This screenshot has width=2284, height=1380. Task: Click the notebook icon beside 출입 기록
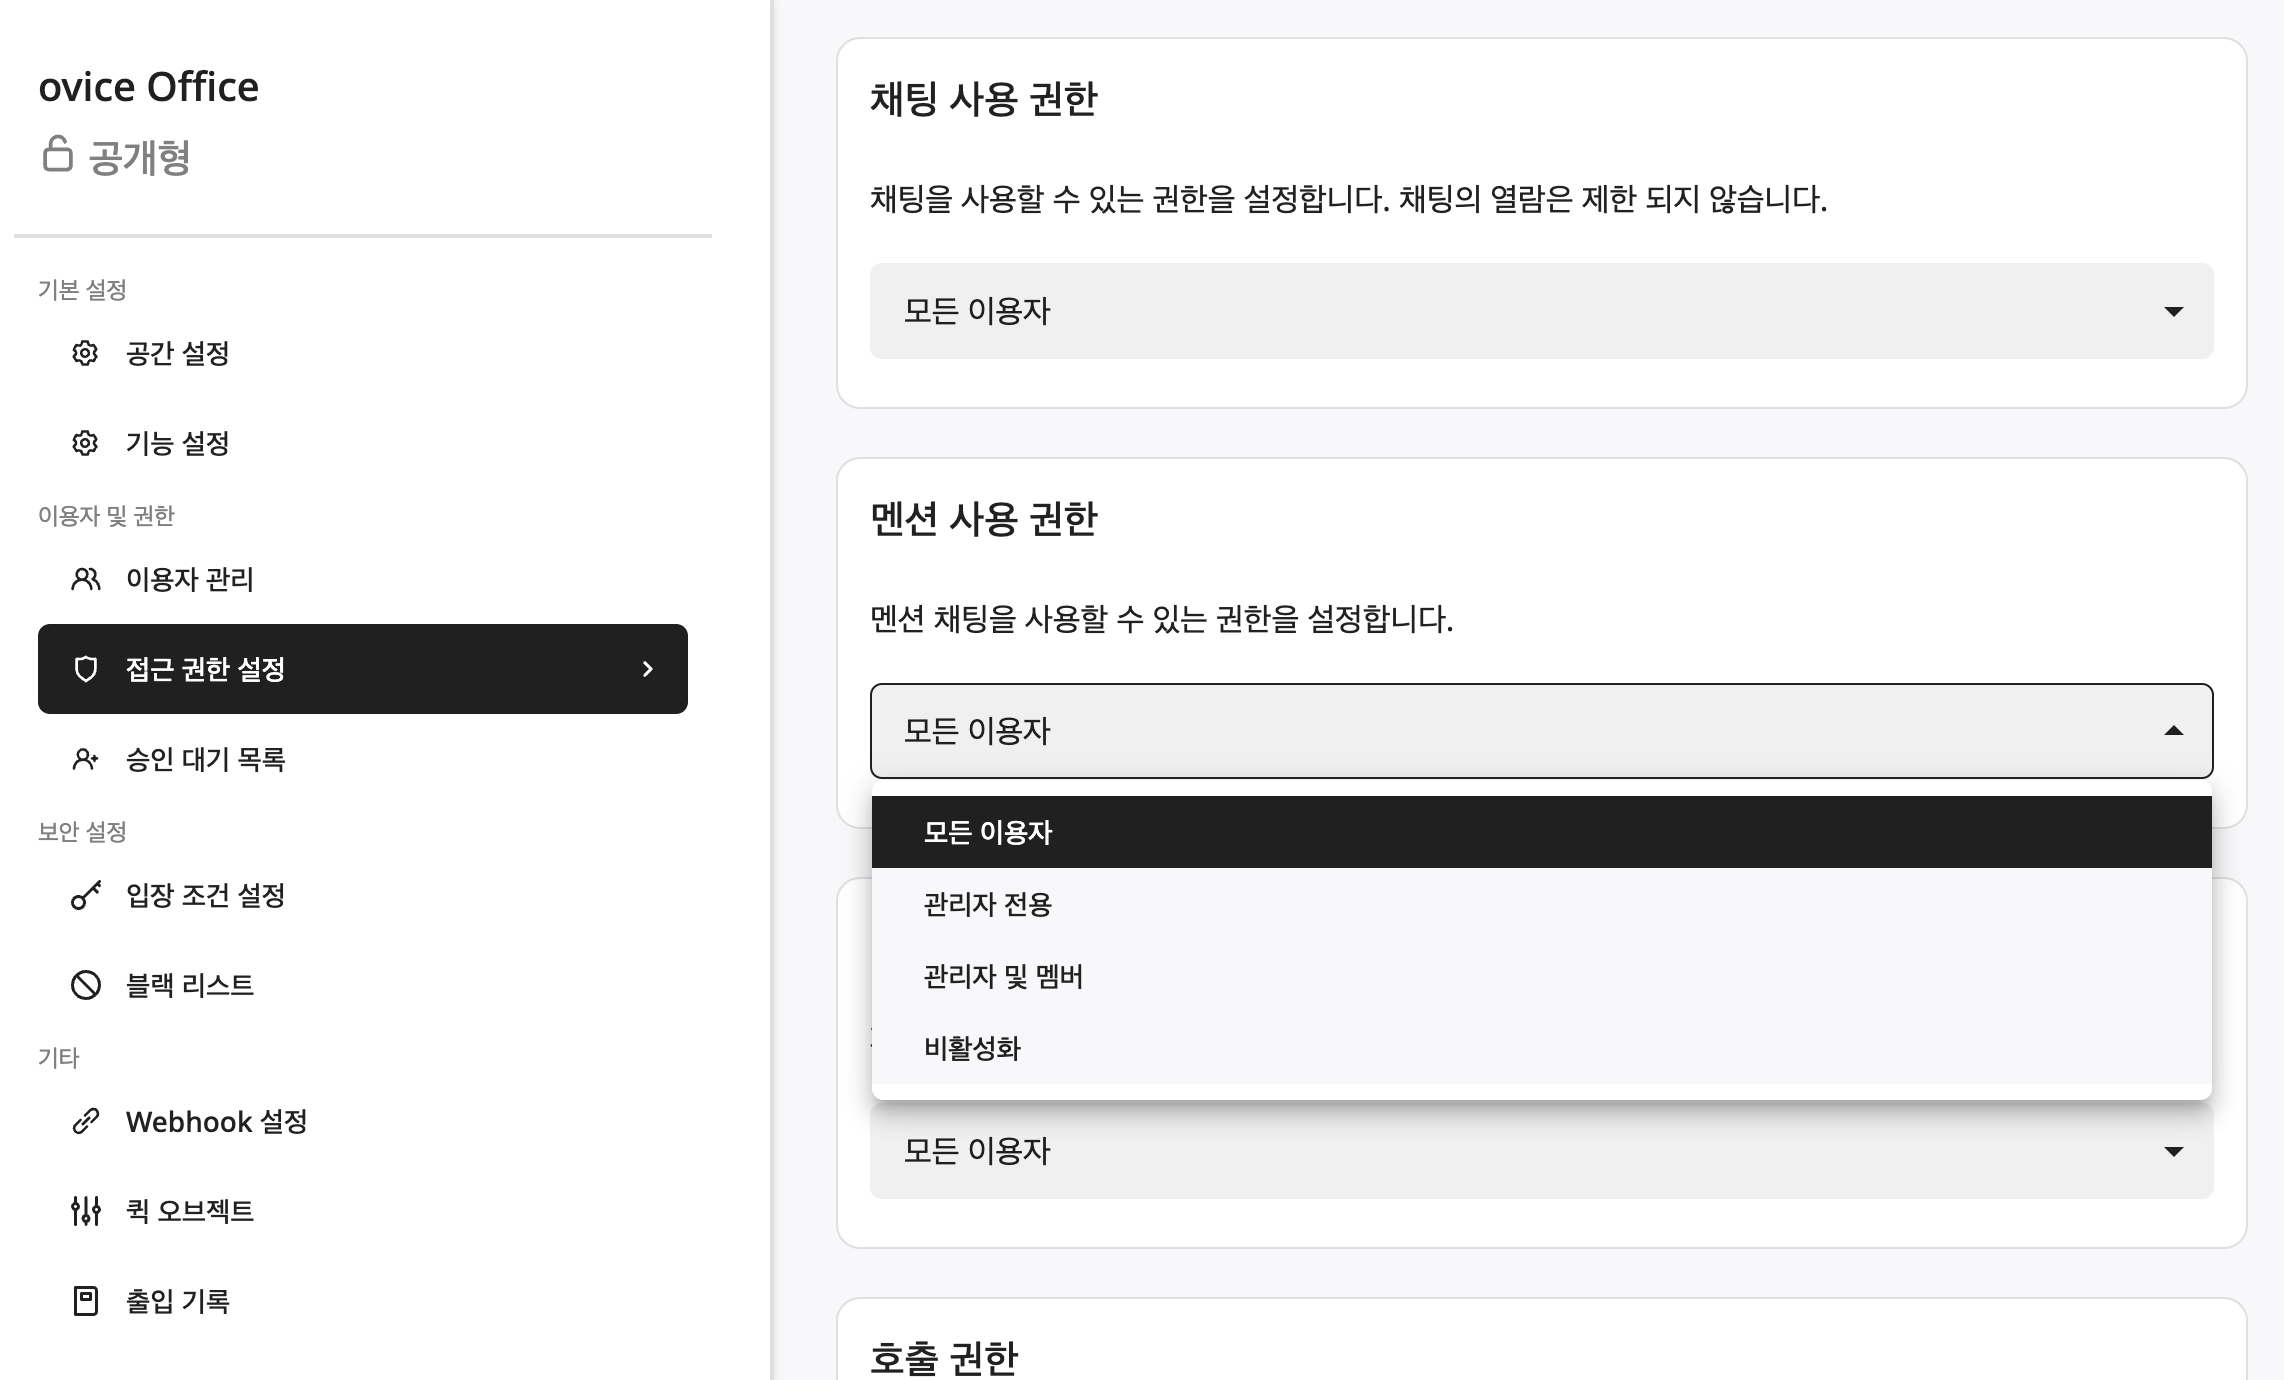[85, 1301]
